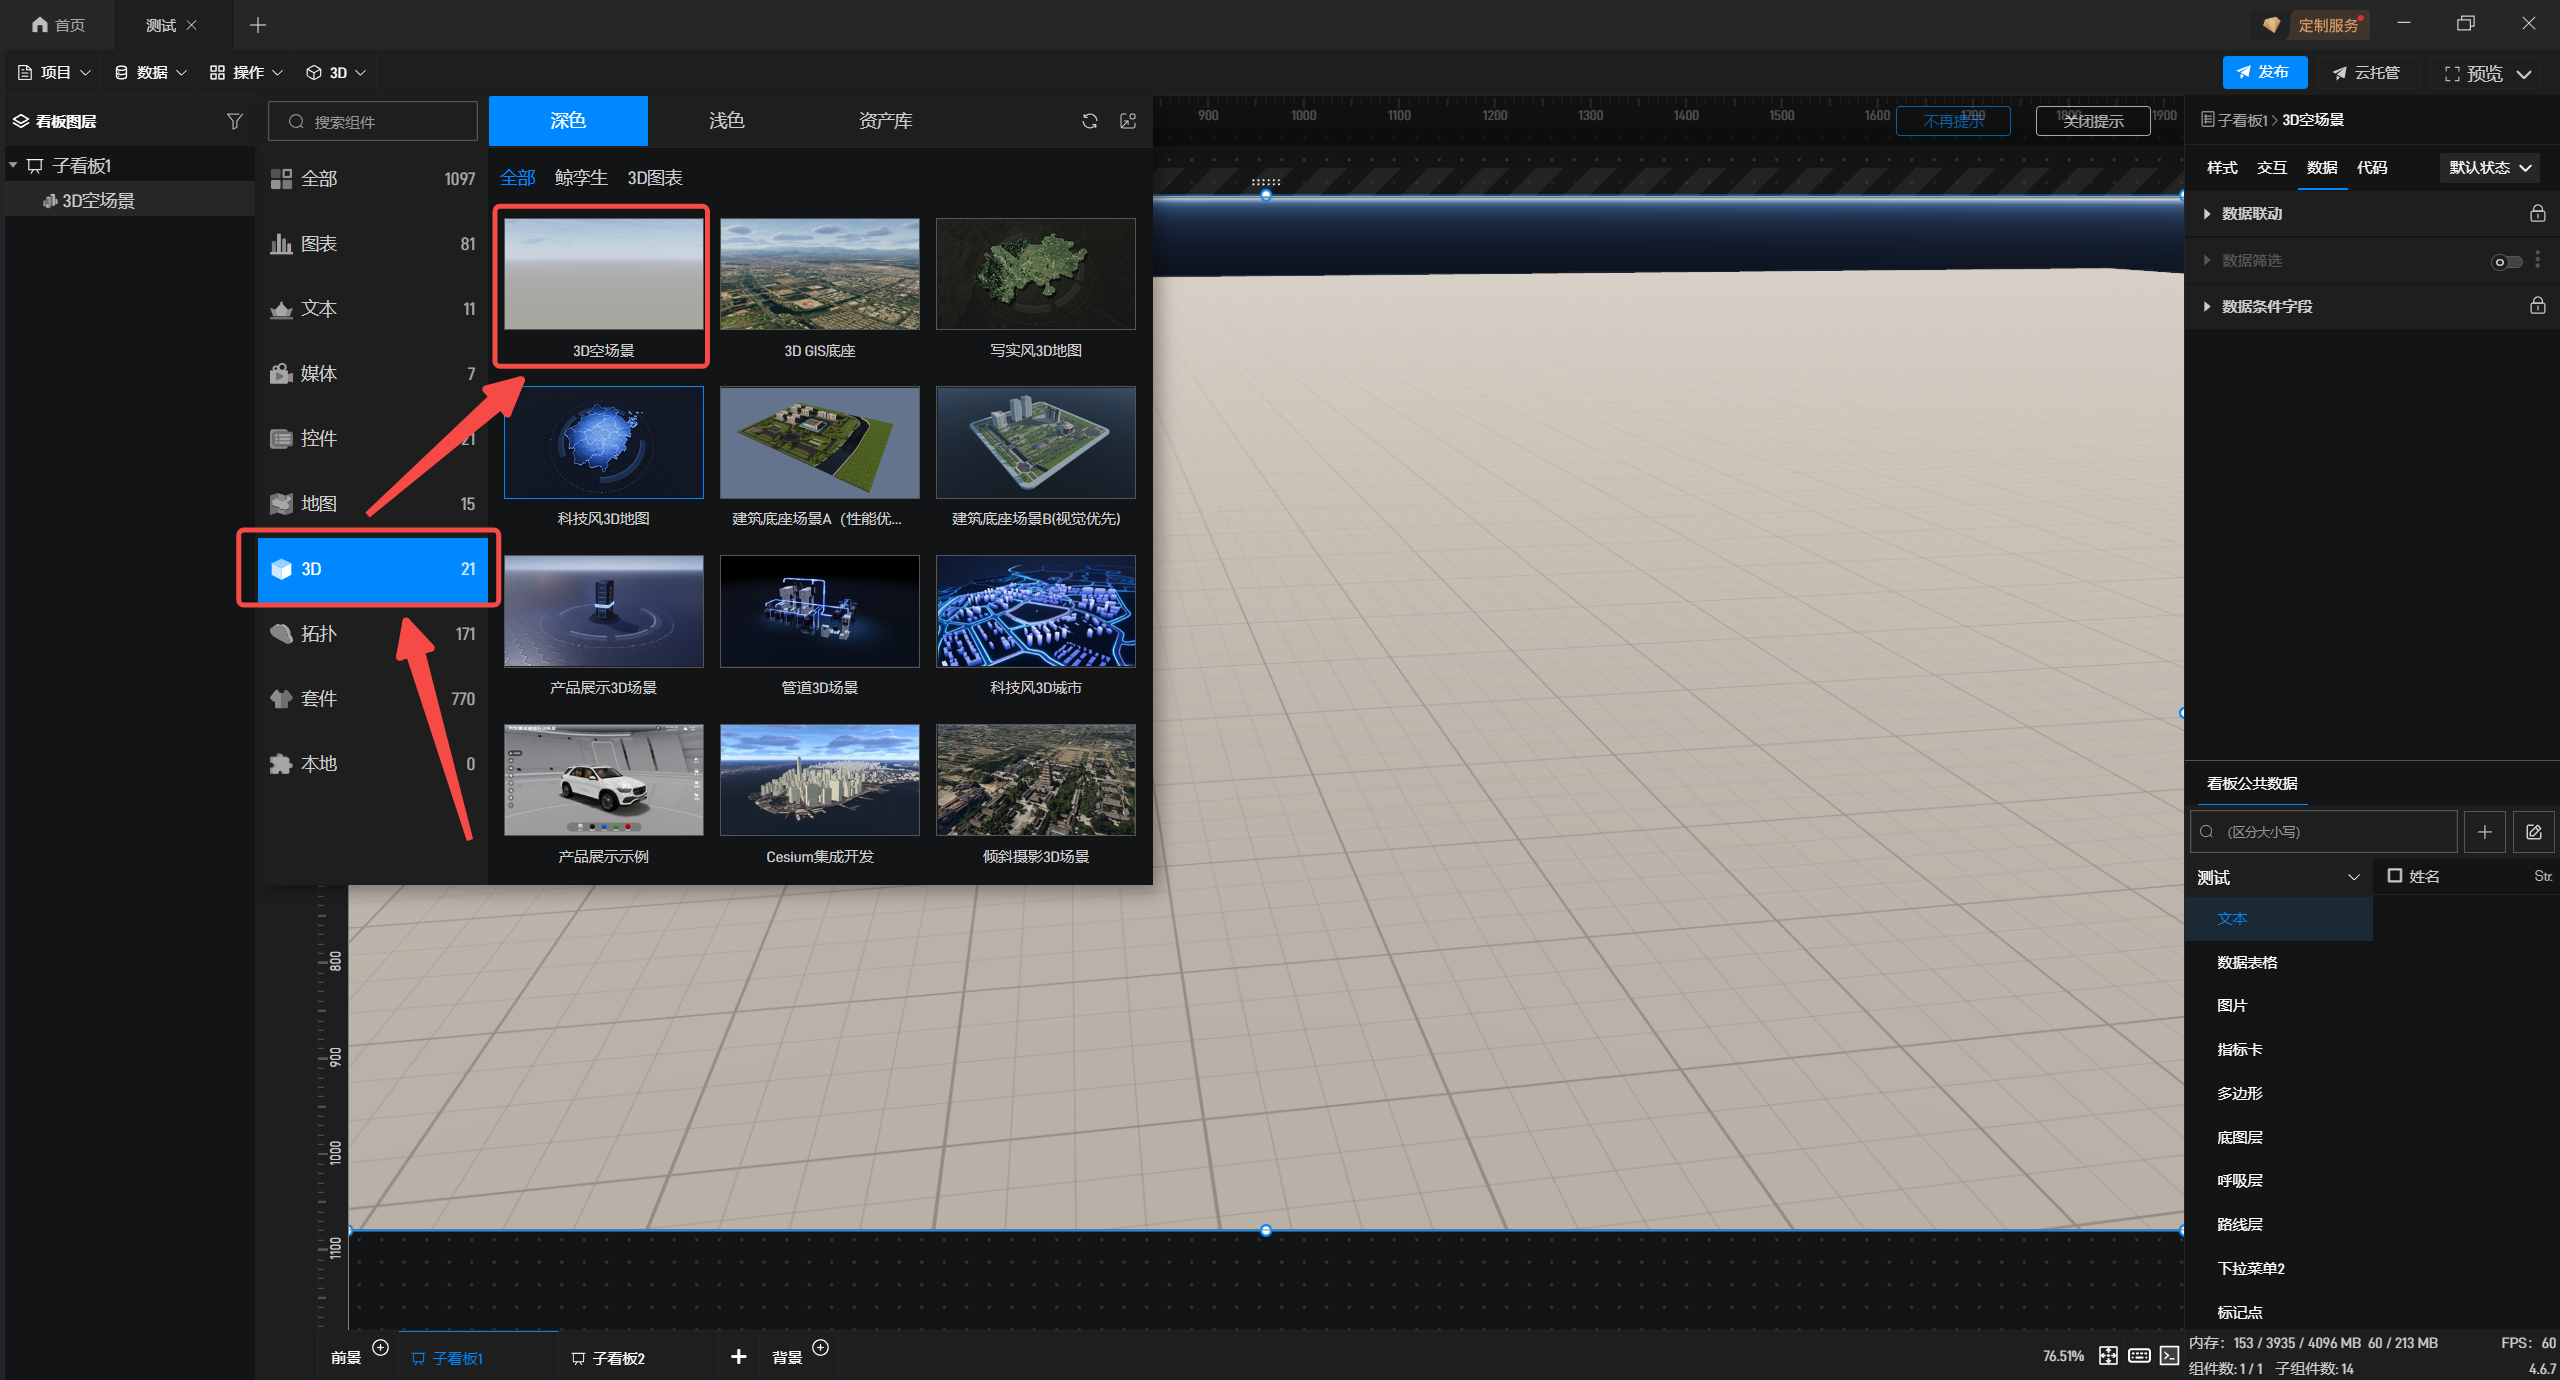
Task: Click the plus icon beside 前景
Action: [380, 1347]
